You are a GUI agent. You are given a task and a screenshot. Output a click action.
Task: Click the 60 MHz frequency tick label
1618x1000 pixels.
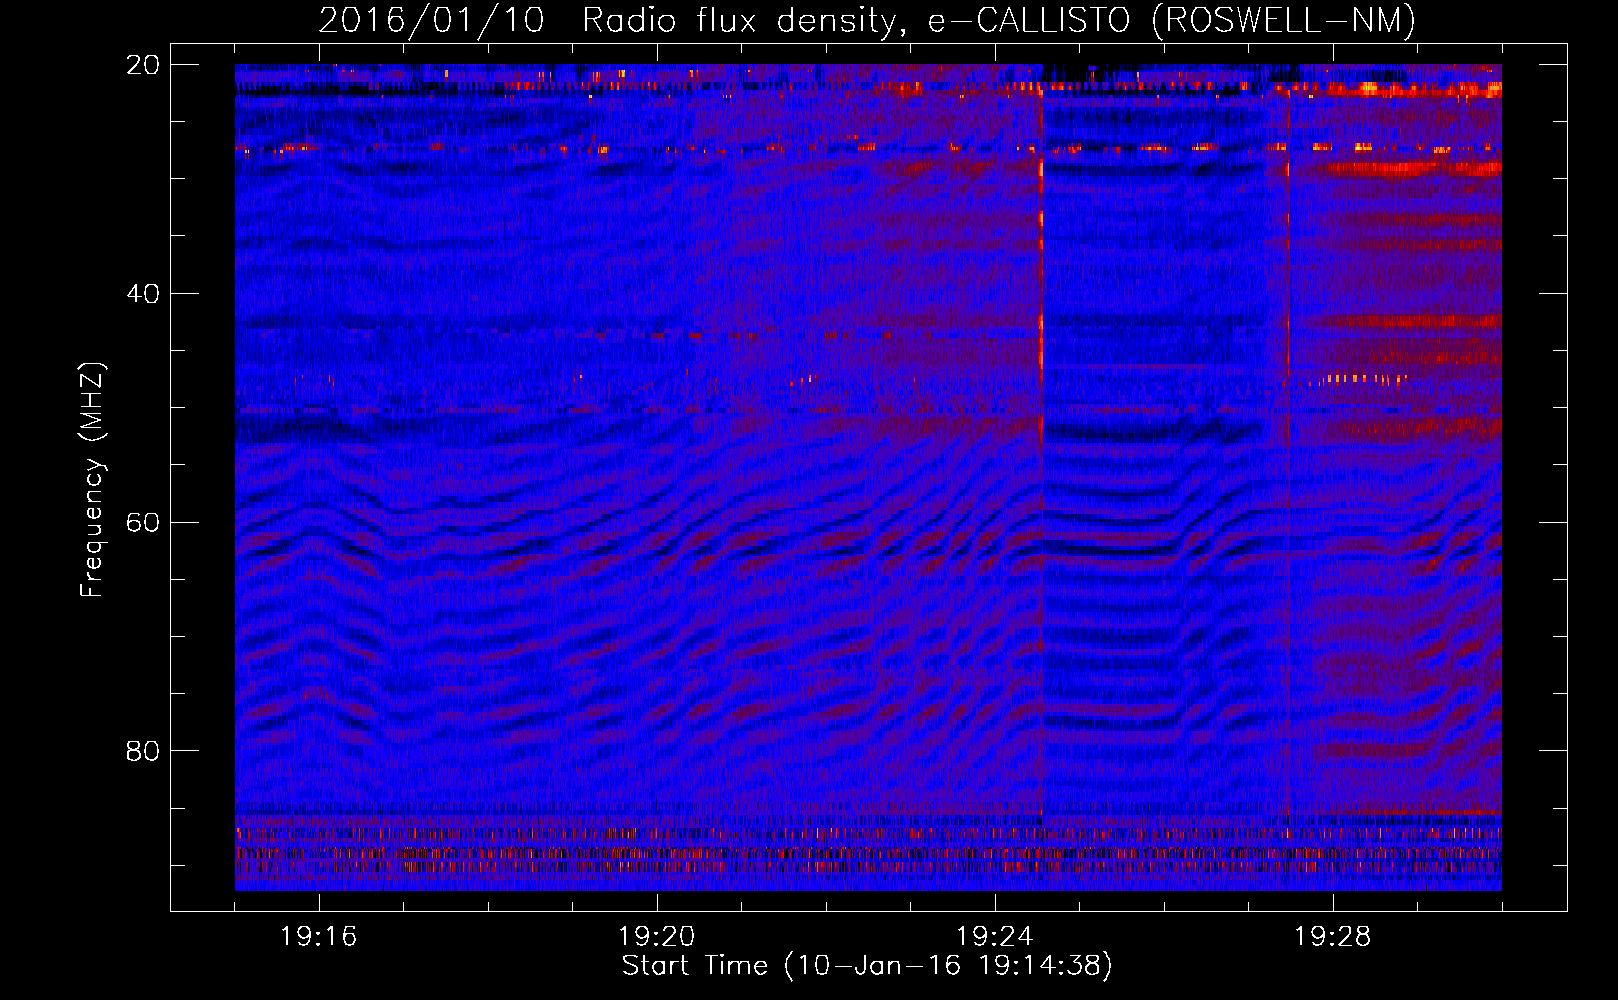[142, 522]
